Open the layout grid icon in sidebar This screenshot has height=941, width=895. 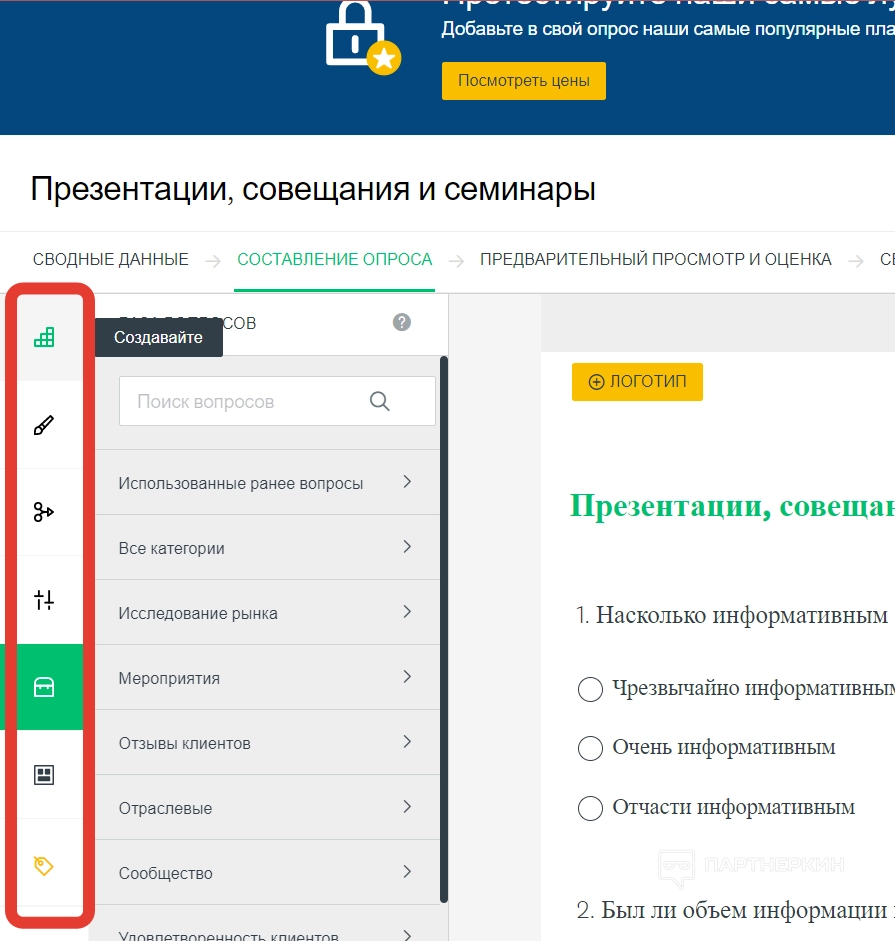point(44,775)
